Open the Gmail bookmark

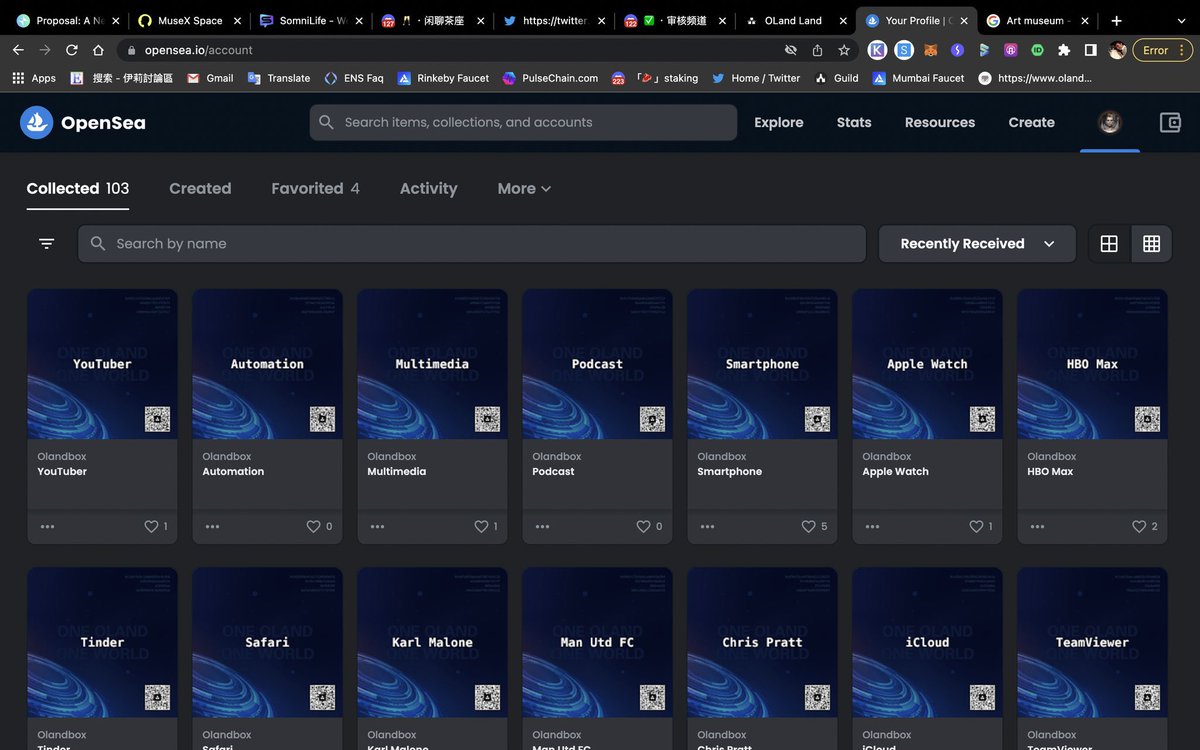point(210,78)
